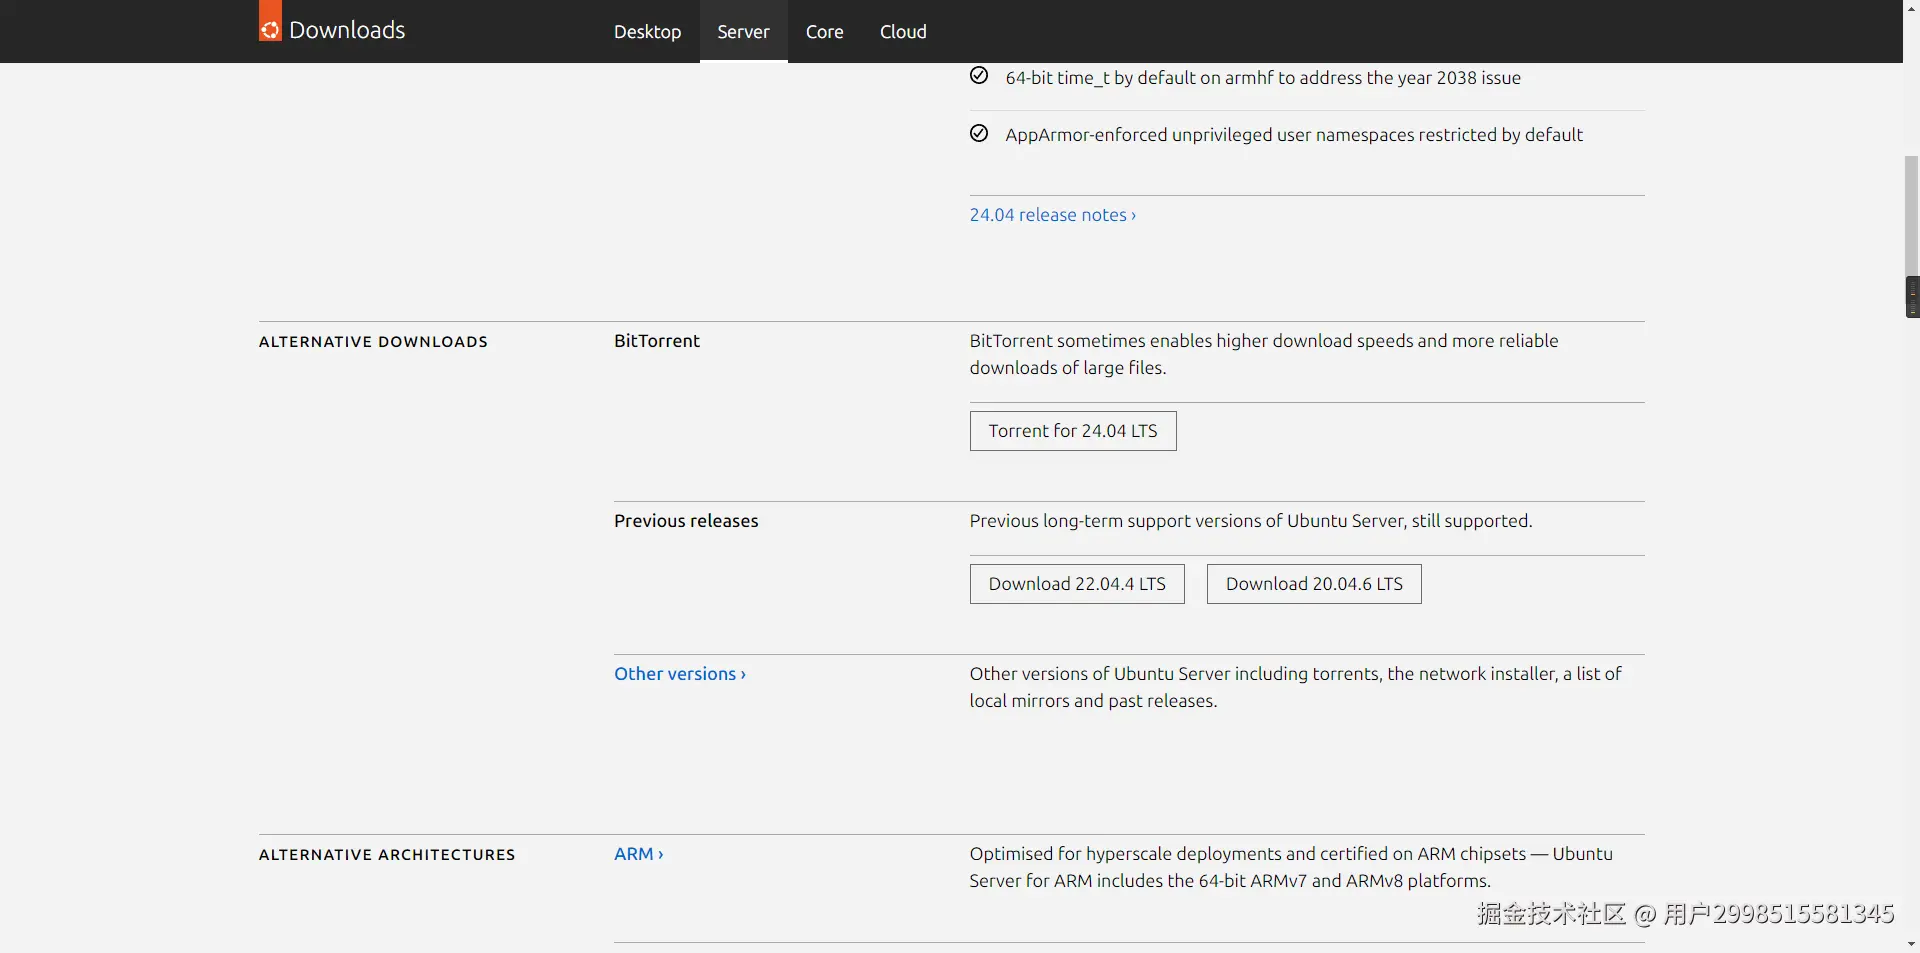Screen dimensions: 1920x953
Task: Click 'Other versions of Ubuntu Server including' description
Action: click(1295, 687)
